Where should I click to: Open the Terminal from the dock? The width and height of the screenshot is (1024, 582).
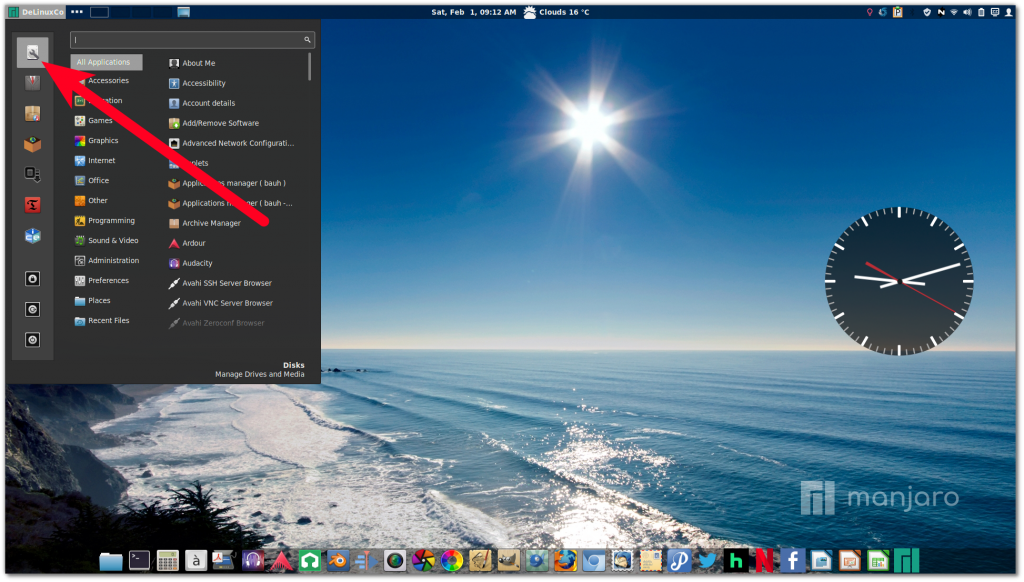(139, 560)
